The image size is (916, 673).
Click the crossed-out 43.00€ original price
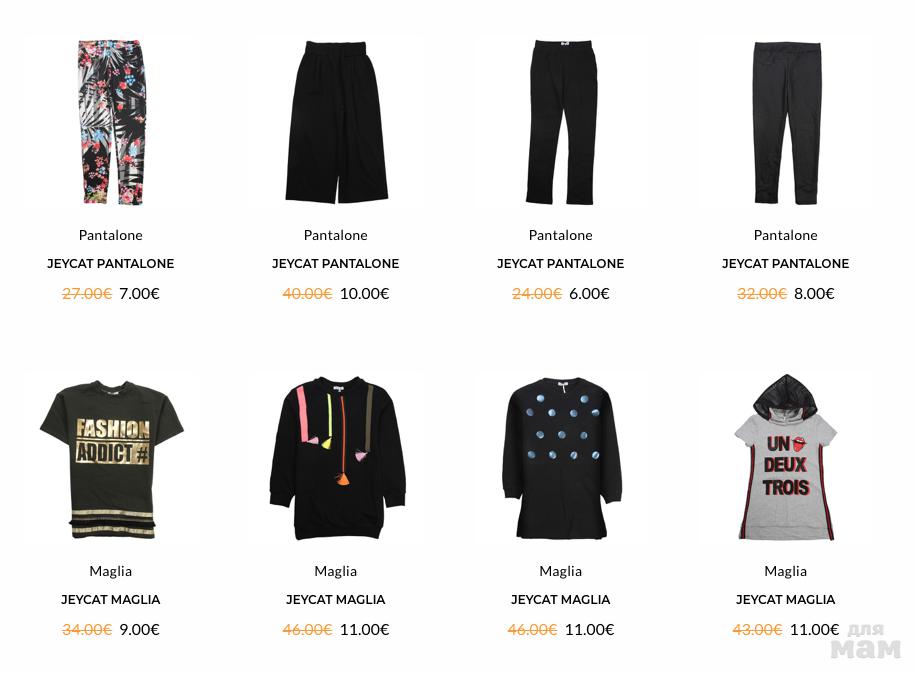(757, 629)
